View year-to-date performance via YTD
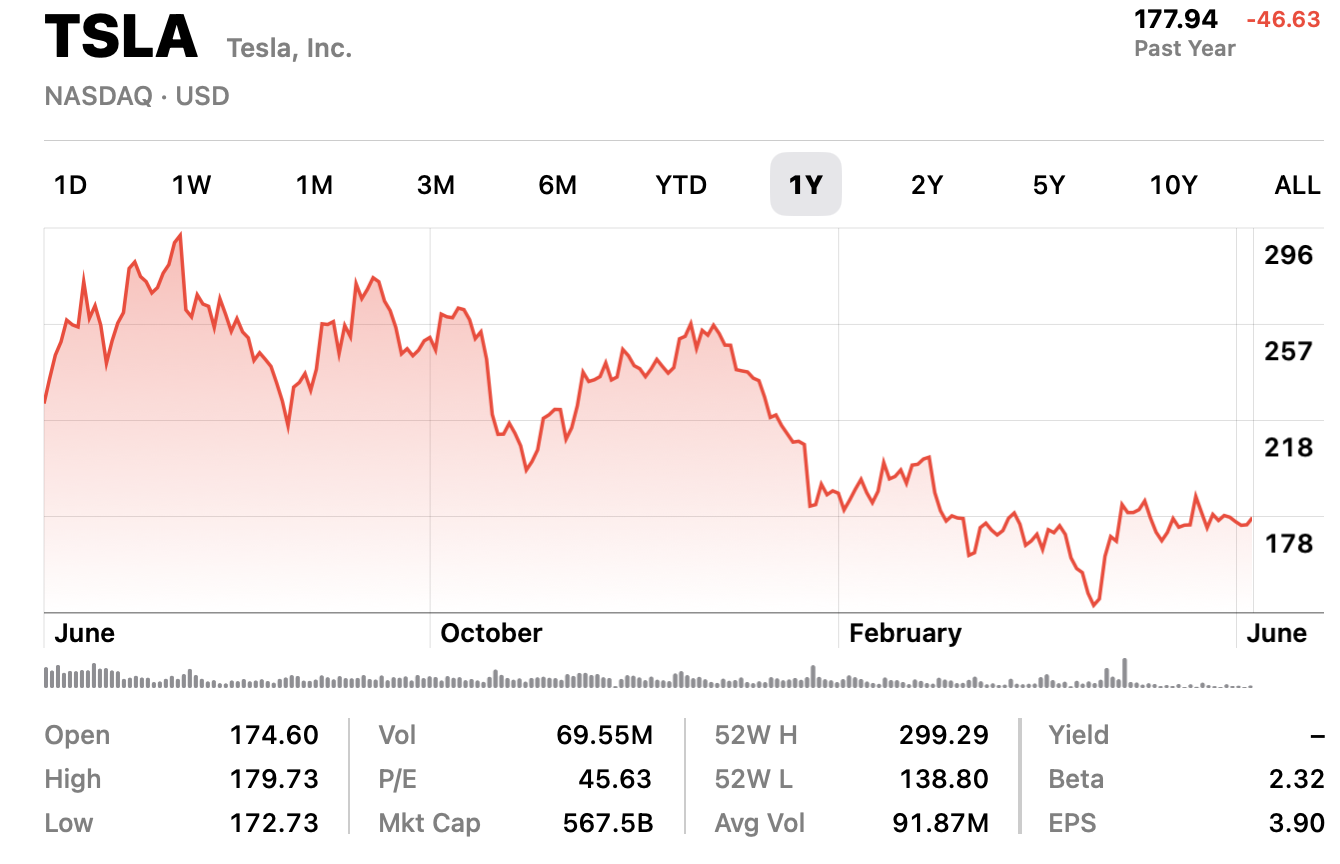 (x=680, y=184)
